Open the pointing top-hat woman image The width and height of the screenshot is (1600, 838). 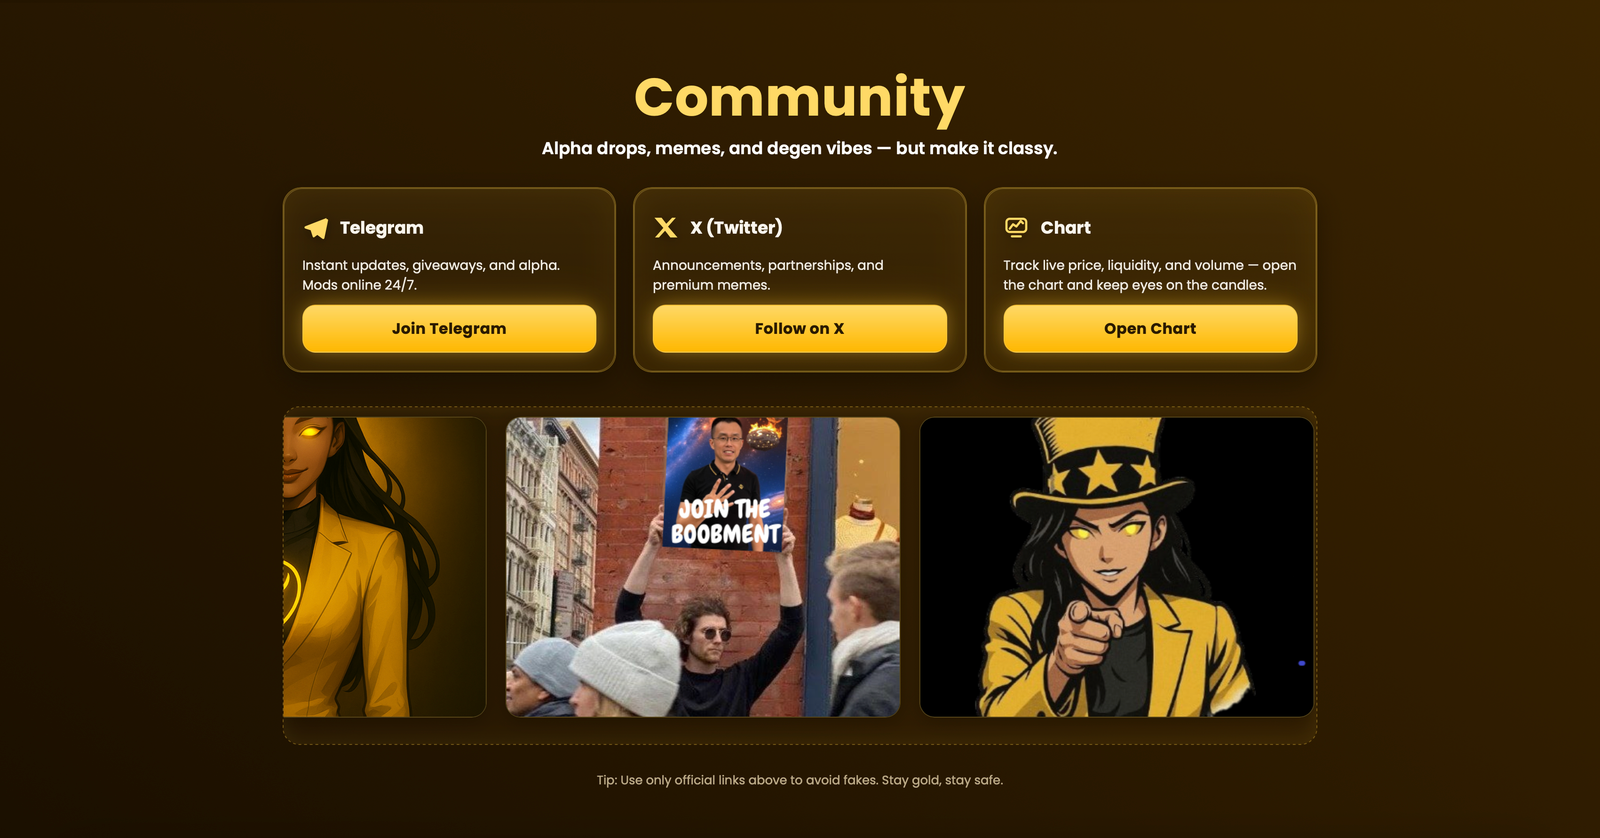1116,567
